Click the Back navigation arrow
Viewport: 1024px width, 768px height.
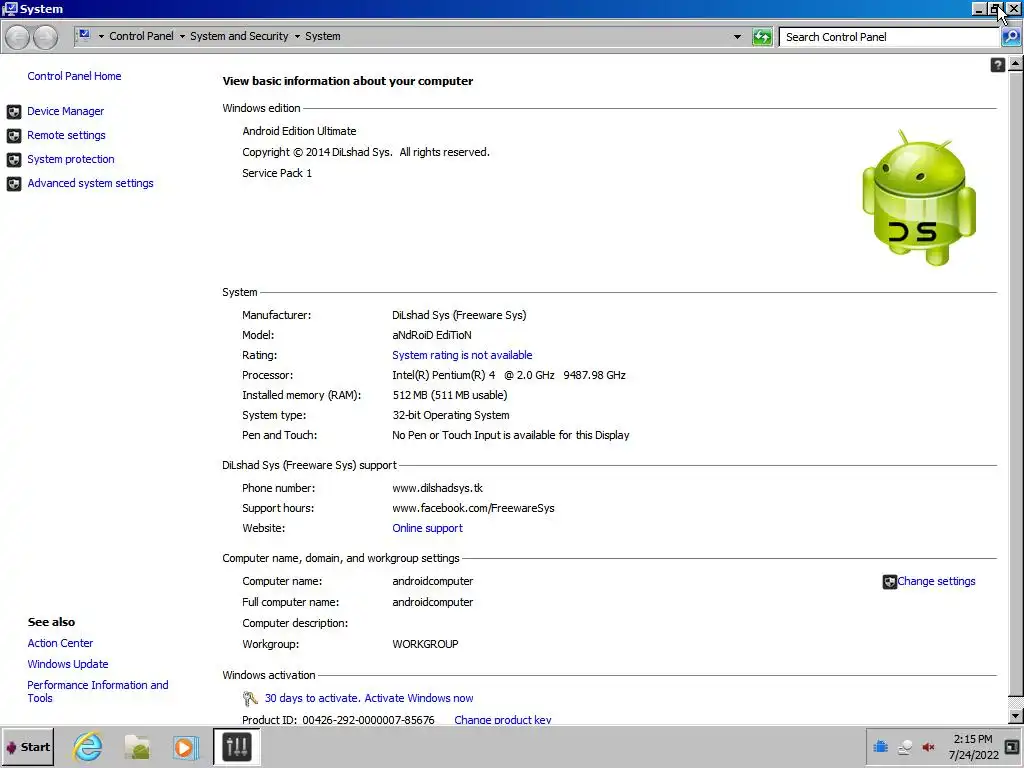coord(18,37)
